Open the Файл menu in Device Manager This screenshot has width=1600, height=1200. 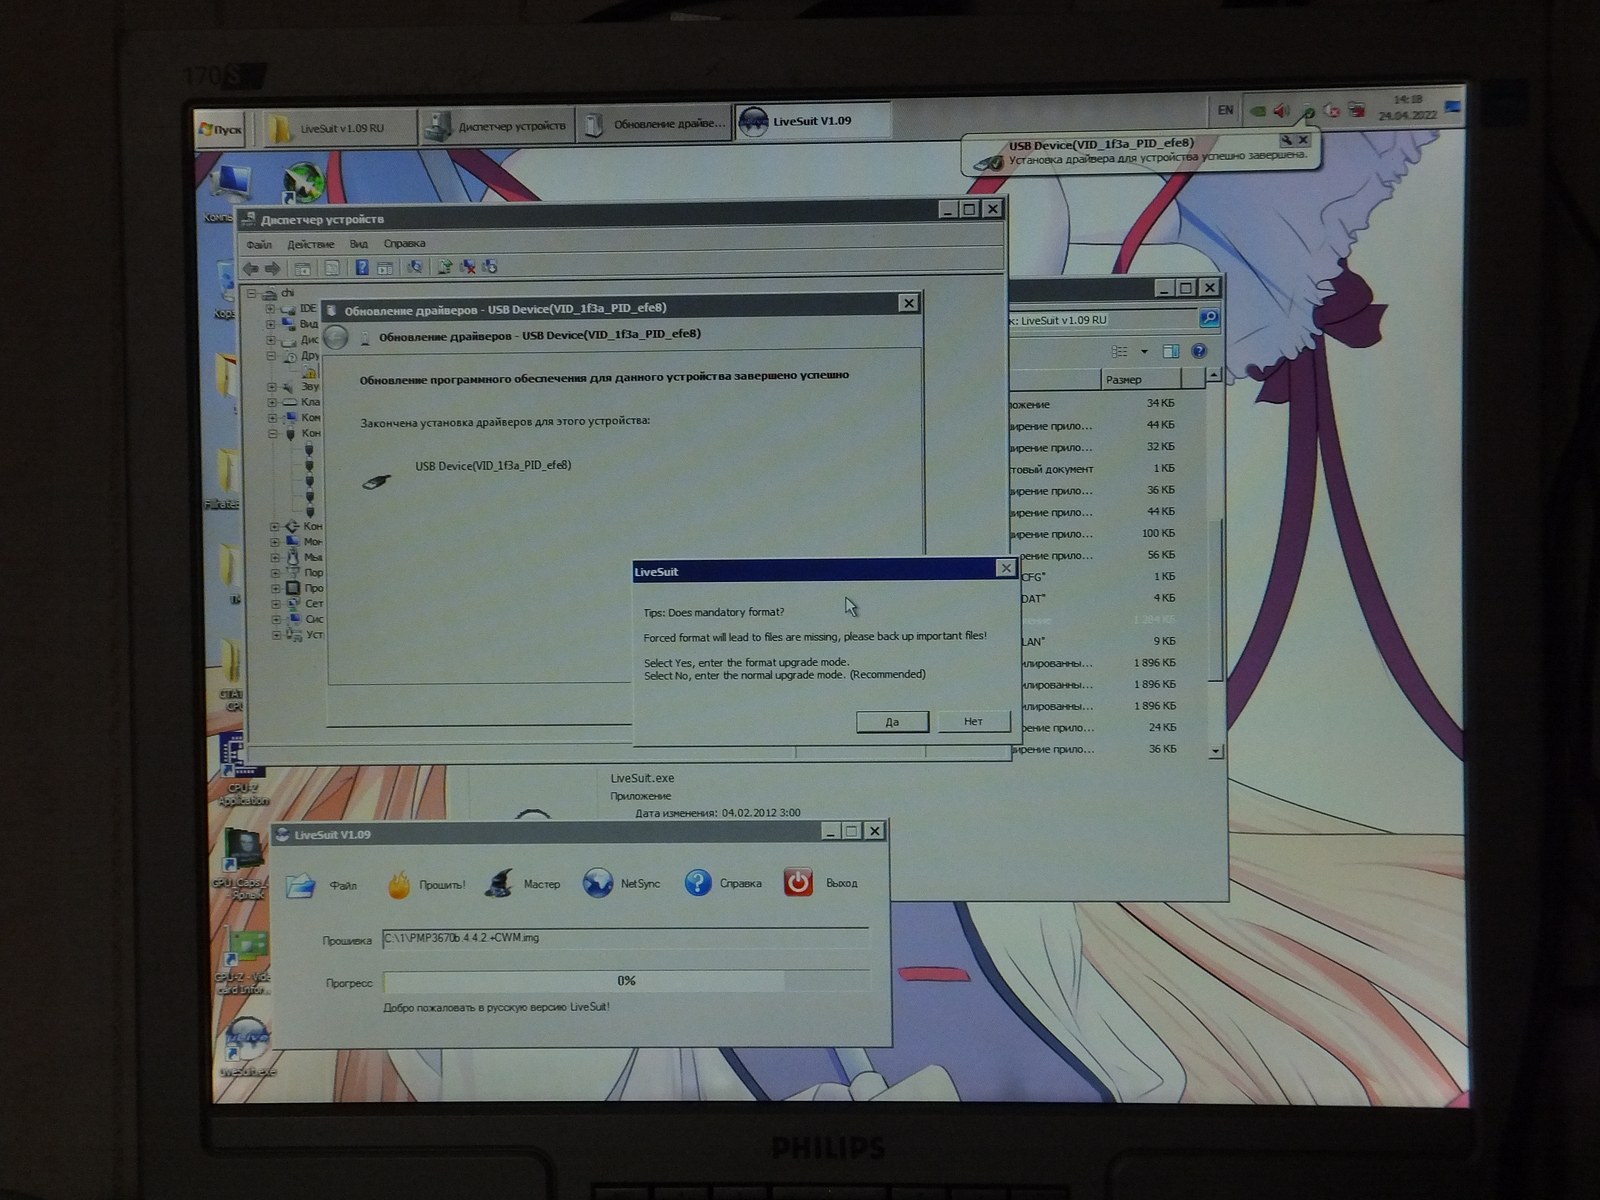coord(259,245)
